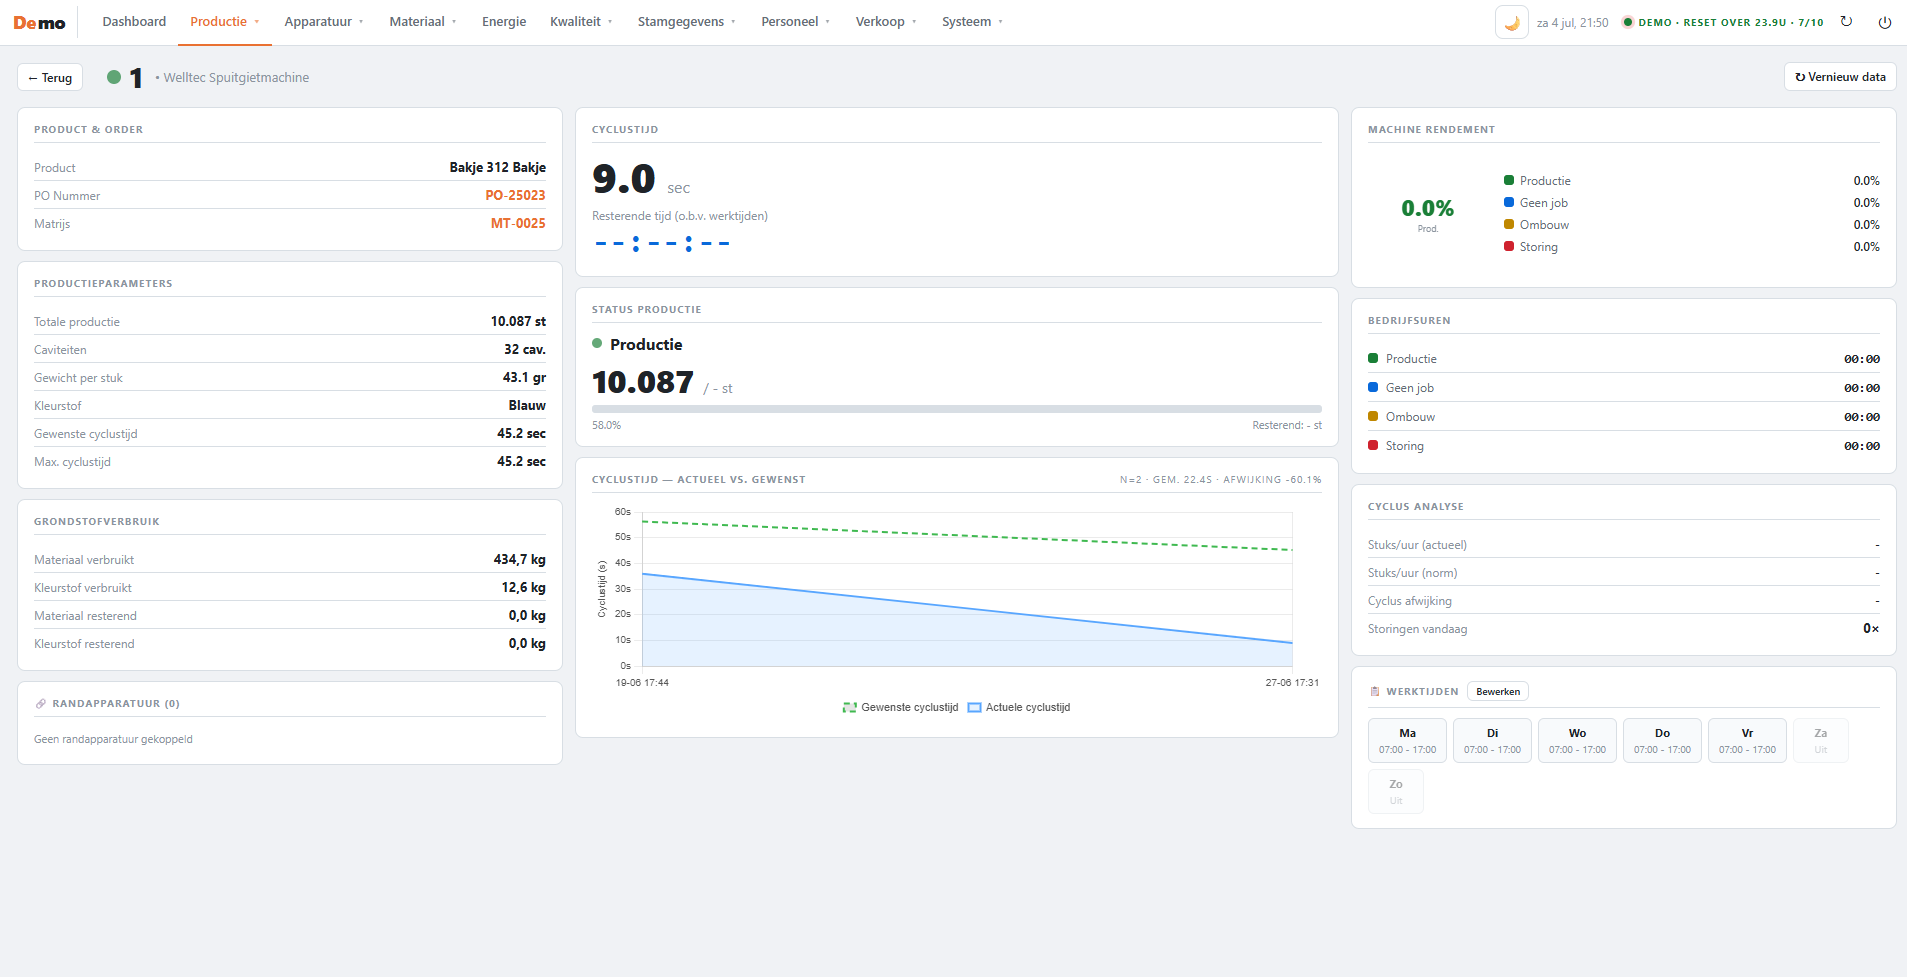Toggle Sunday (Zo) working day
The image size is (1907, 977).
(1396, 791)
